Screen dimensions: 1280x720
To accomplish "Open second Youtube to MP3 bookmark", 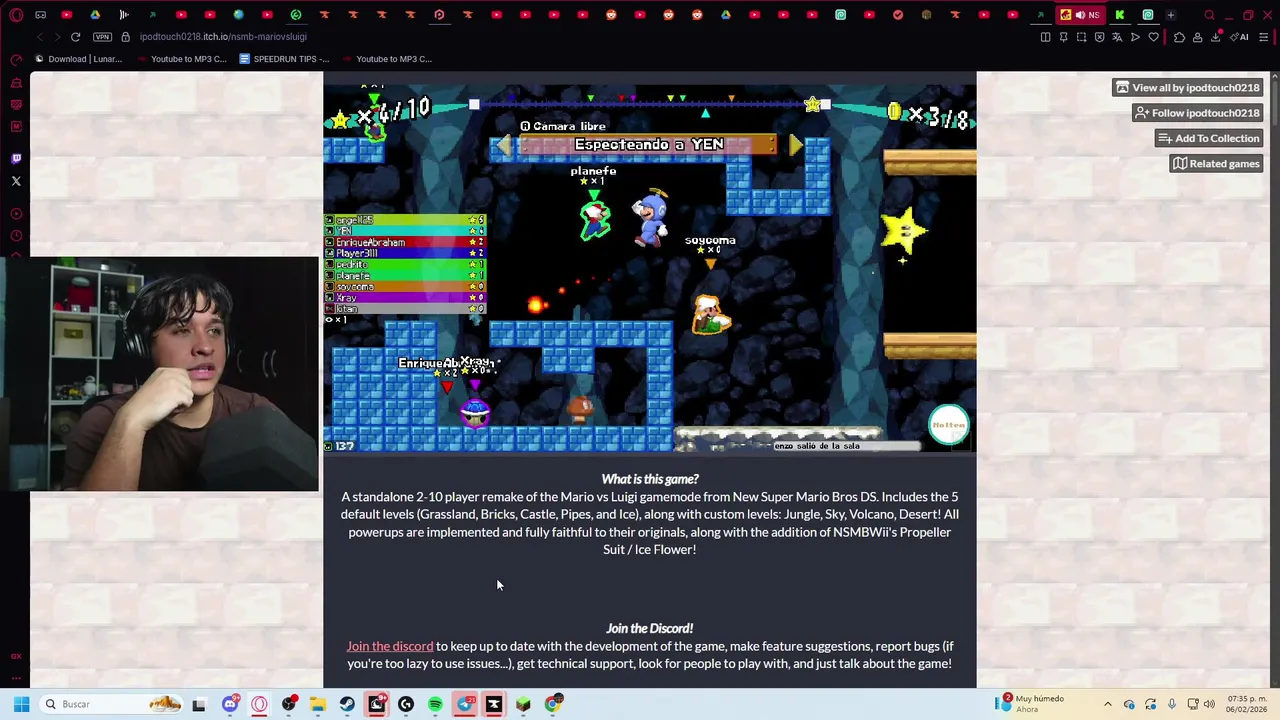I will (387, 59).
